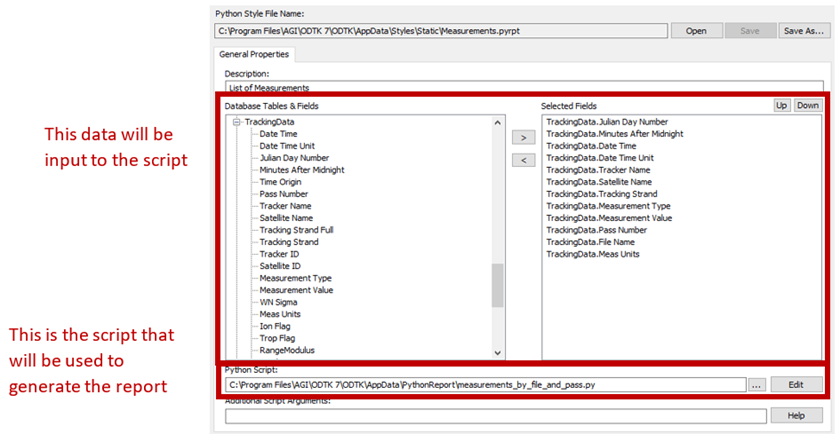The height and width of the screenshot is (434, 840).
Task: Select TrackingData.Julian Day Number in Selected Fields
Action: [x=607, y=122]
